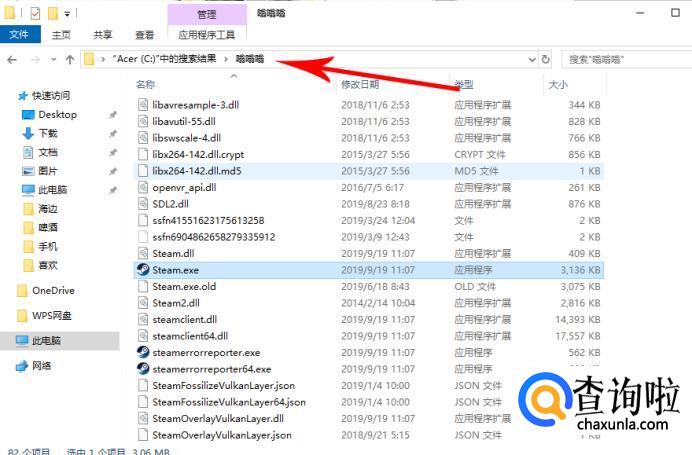Select file name libx264-142.dll.md5
Viewport: 692px width, 455px height.
[x=197, y=171]
